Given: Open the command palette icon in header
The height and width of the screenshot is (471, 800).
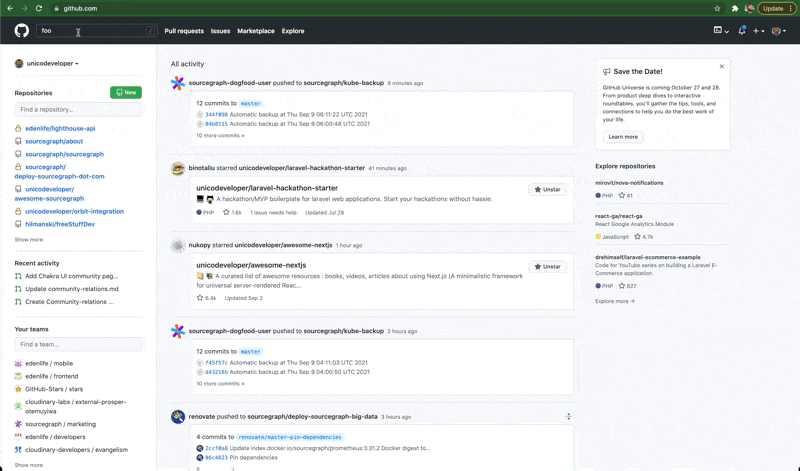Looking at the screenshot, I should pyautogui.click(x=720, y=31).
